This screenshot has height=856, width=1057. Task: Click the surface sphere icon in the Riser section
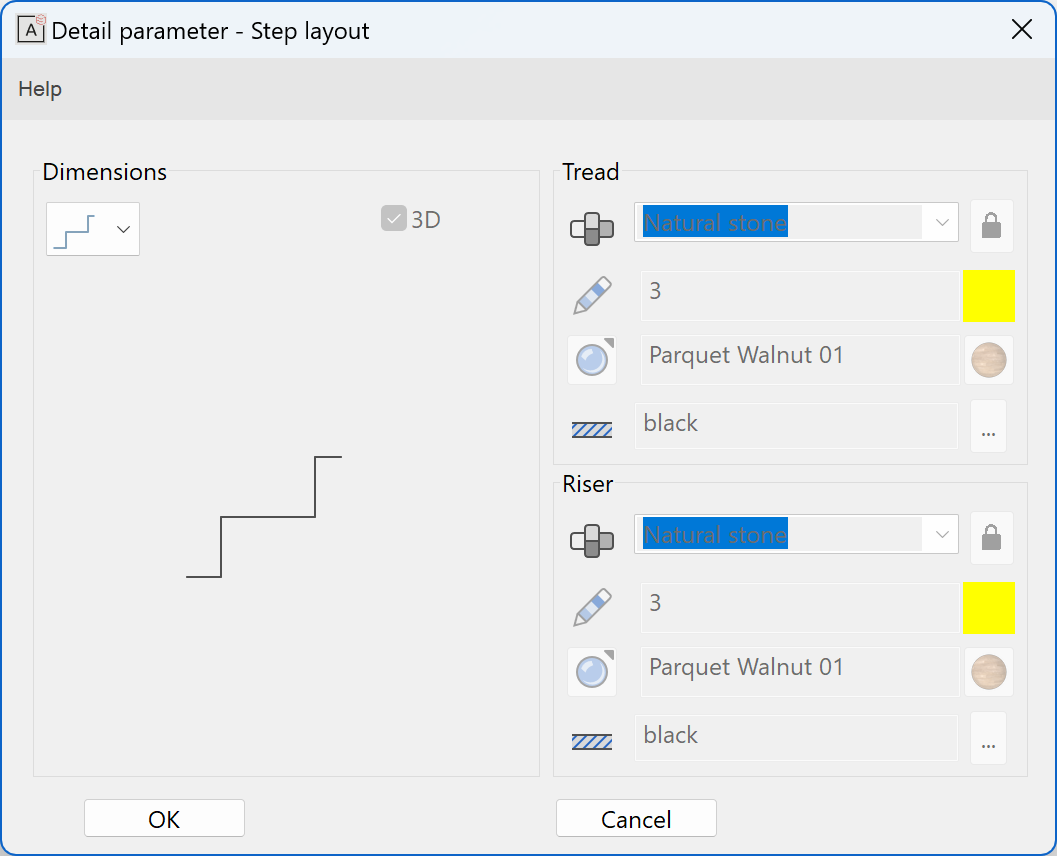594,672
